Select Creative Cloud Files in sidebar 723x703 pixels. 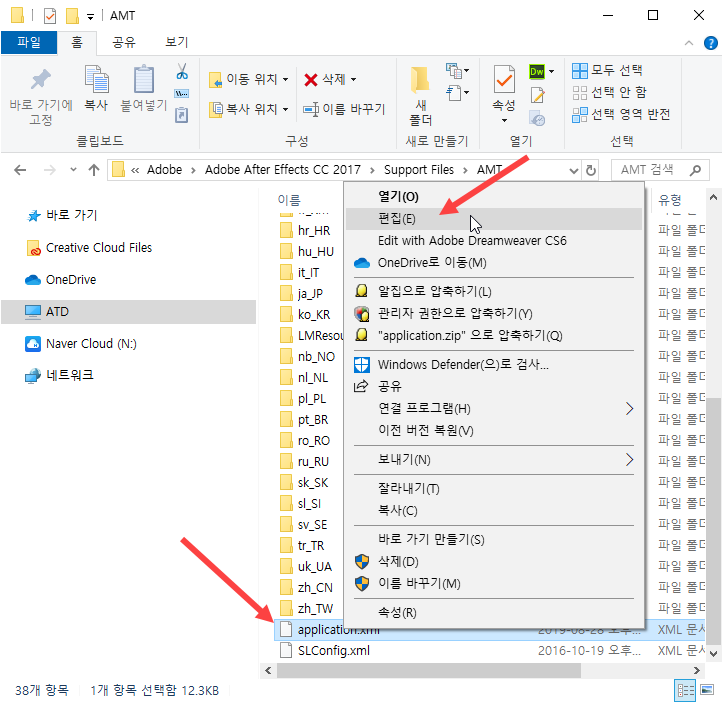[89, 248]
